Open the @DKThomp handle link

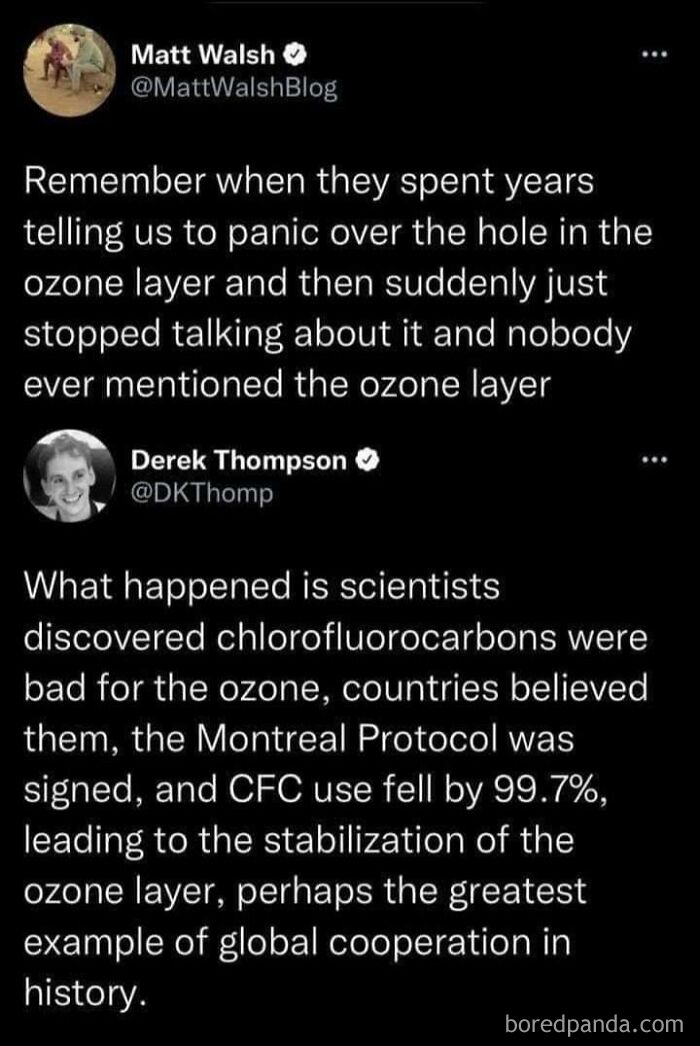click(202, 494)
